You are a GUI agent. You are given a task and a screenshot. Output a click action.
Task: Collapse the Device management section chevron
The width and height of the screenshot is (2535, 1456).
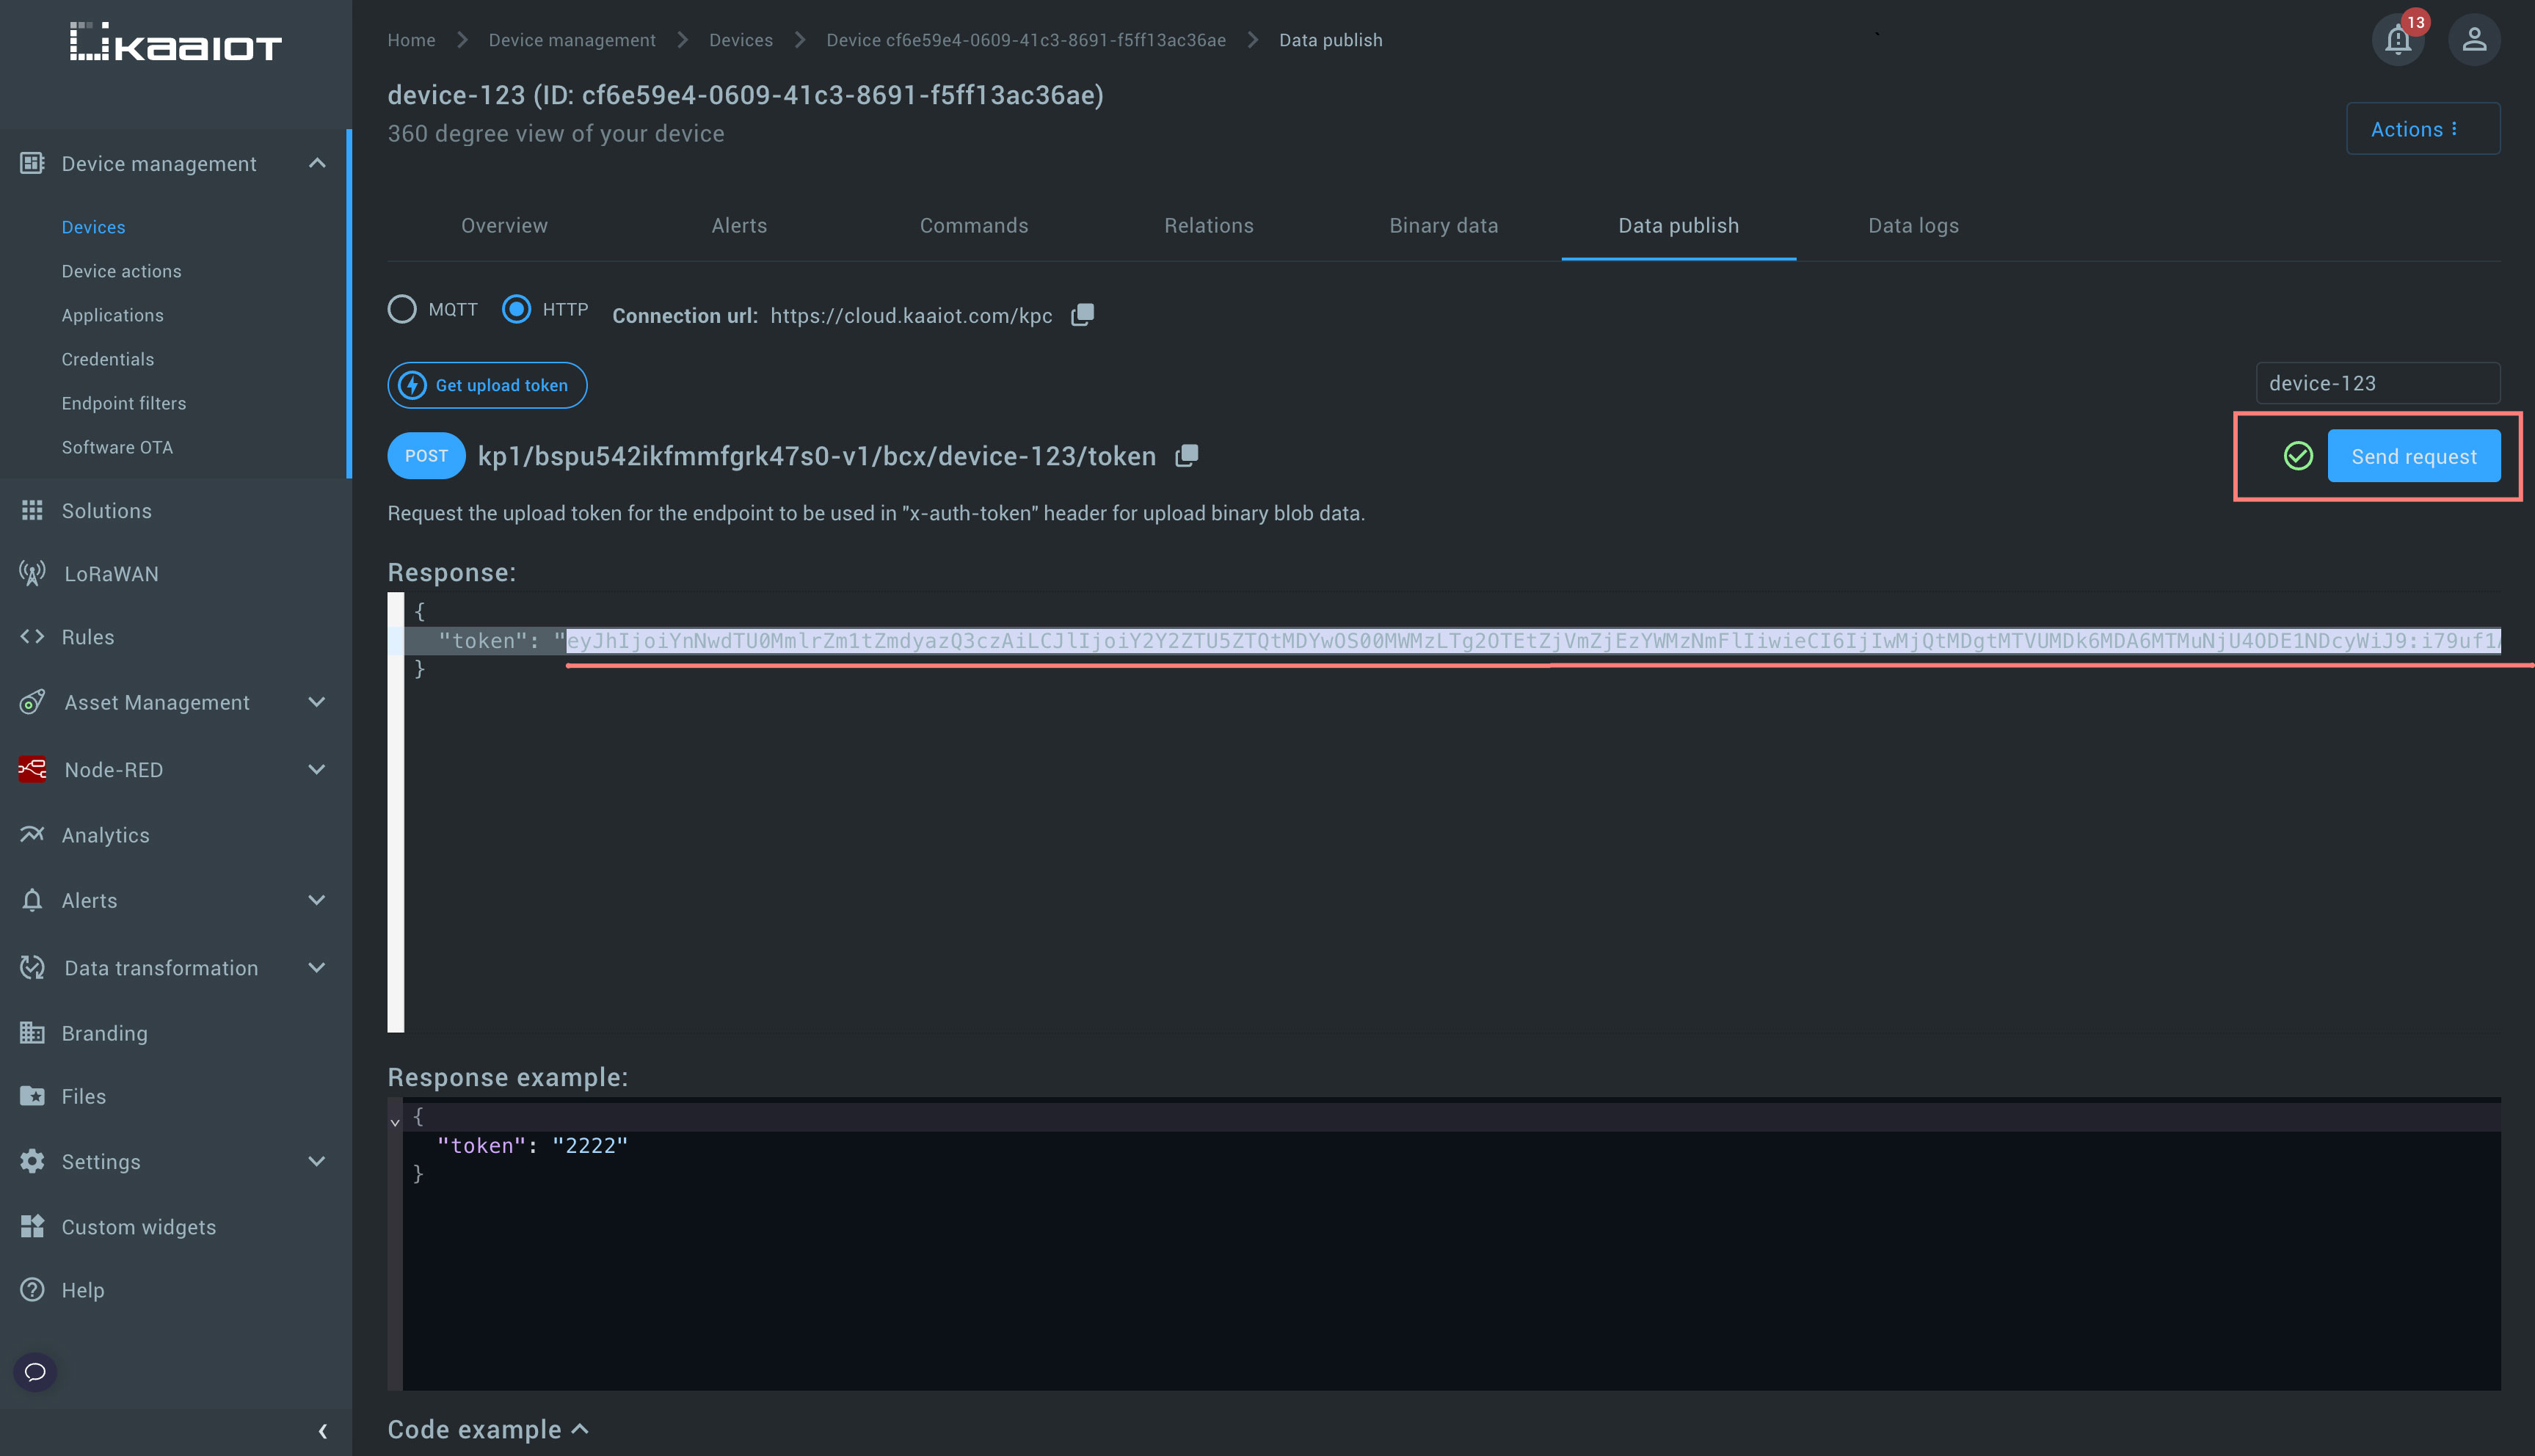click(317, 163)
